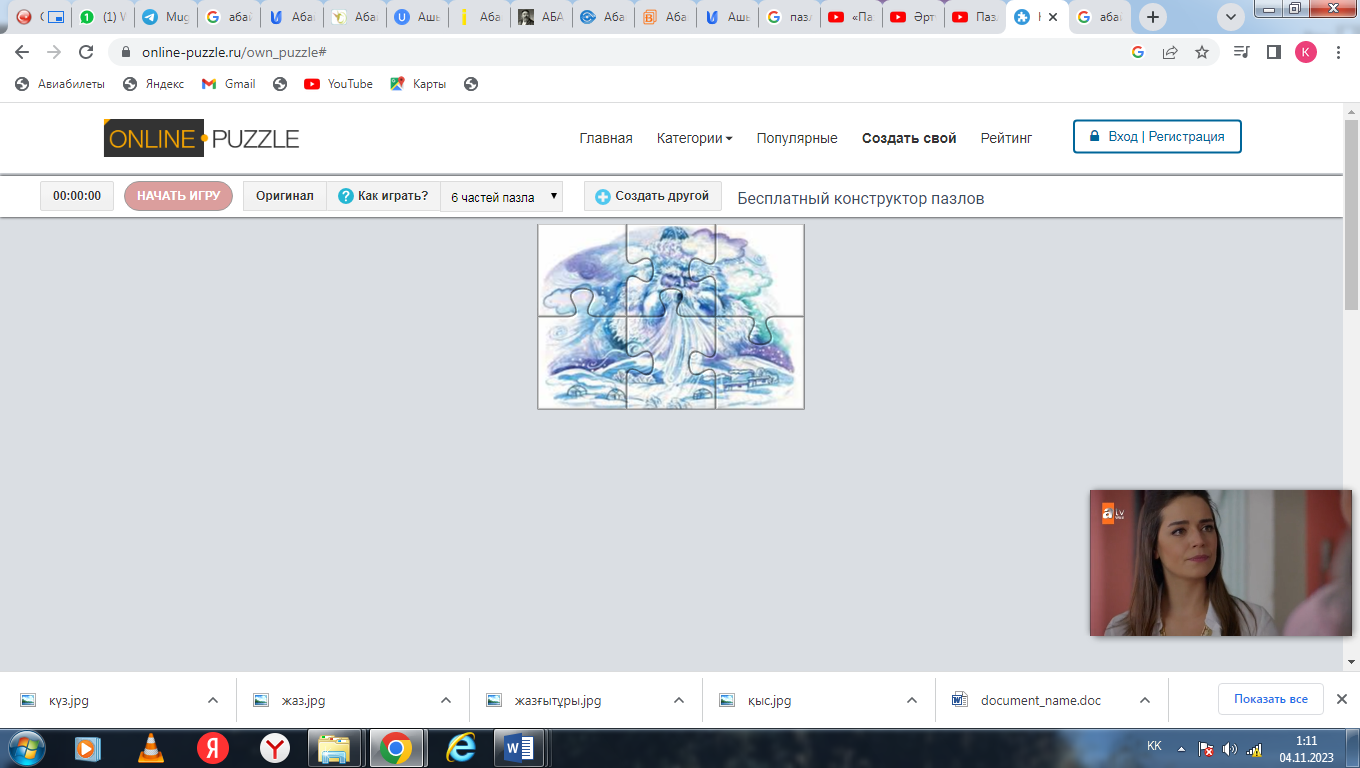Reload the online-puzzle page
Viewport: 1360px width, 768px height.
(86, 52)
